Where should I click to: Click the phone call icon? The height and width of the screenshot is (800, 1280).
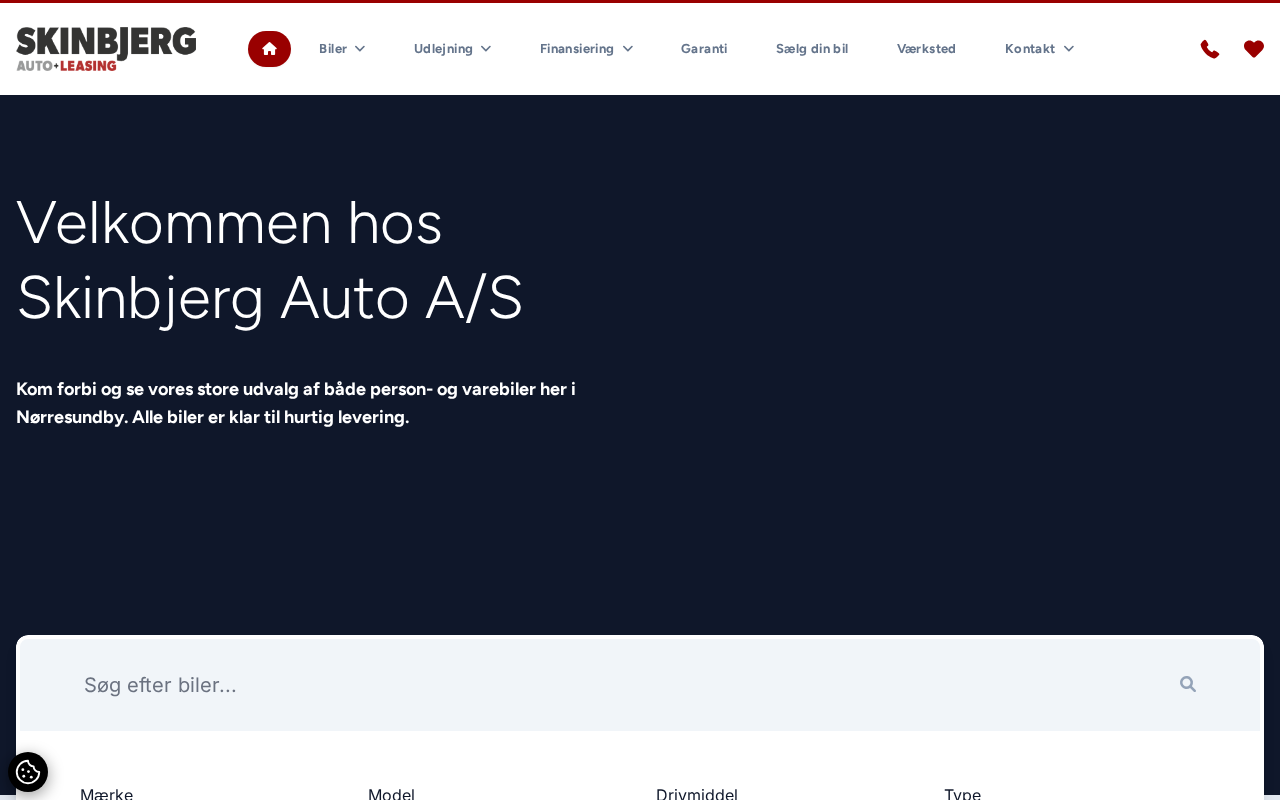click(1210, 49)
